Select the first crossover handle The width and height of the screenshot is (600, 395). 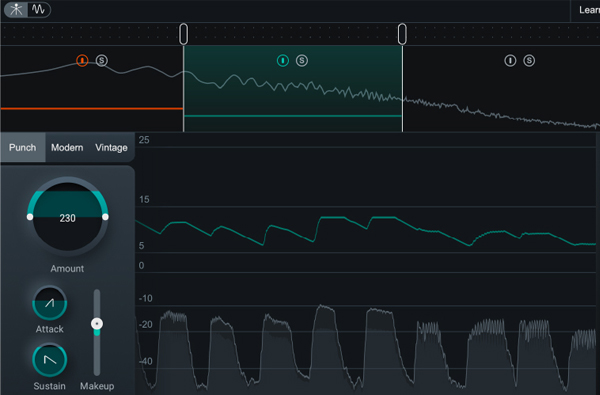[x=184, y=34]
